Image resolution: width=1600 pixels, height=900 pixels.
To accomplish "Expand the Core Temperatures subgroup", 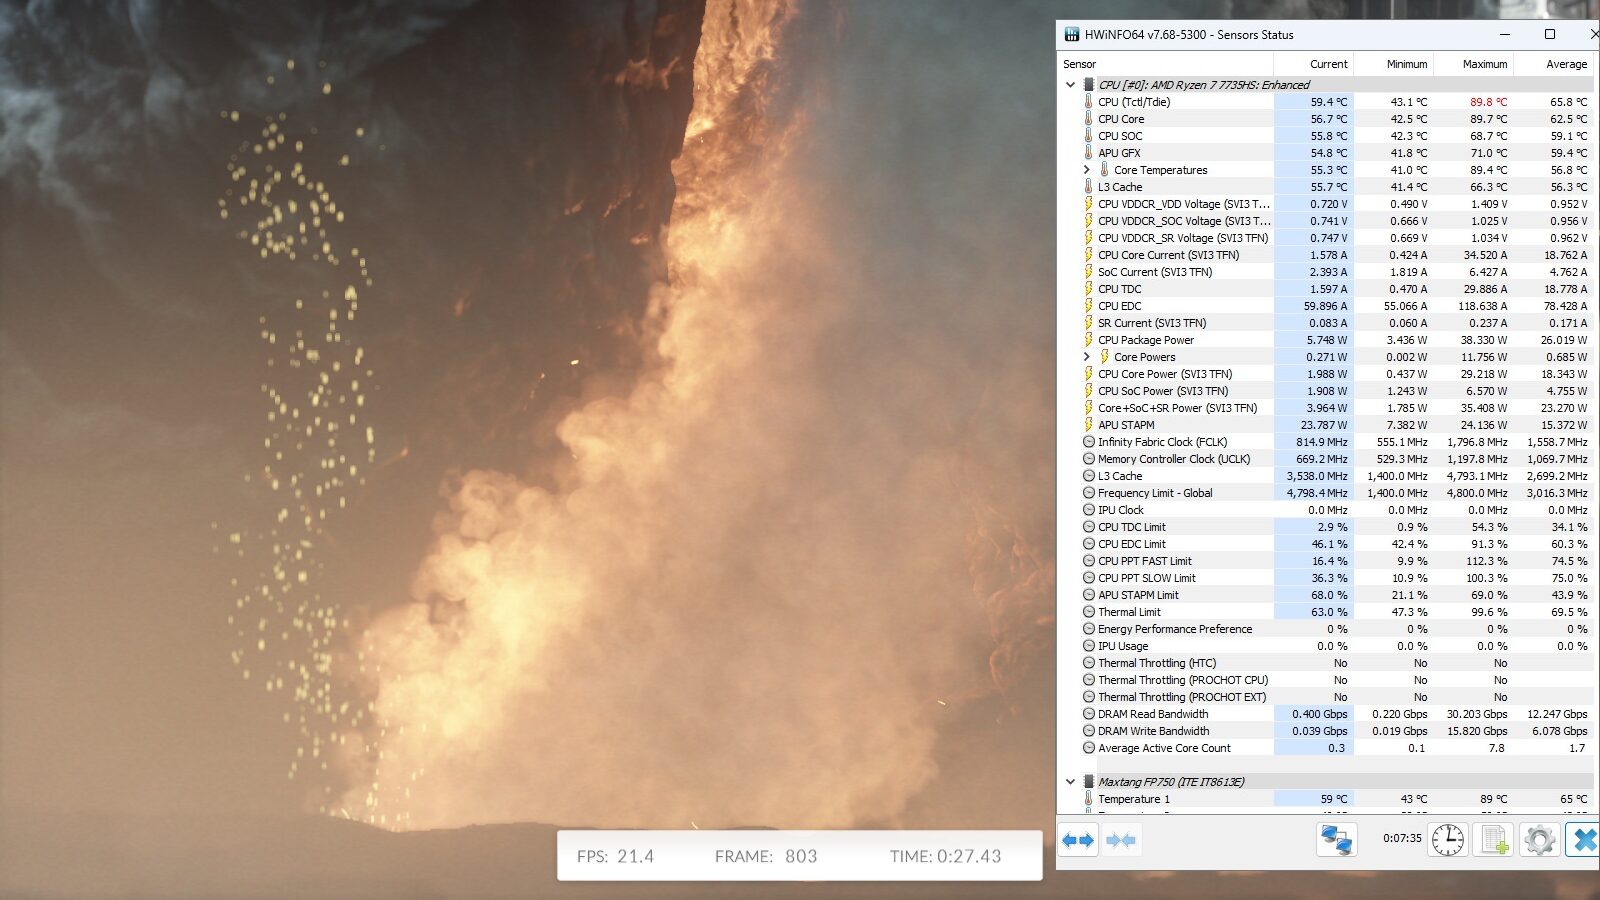I will click(x=1087, y=170).
